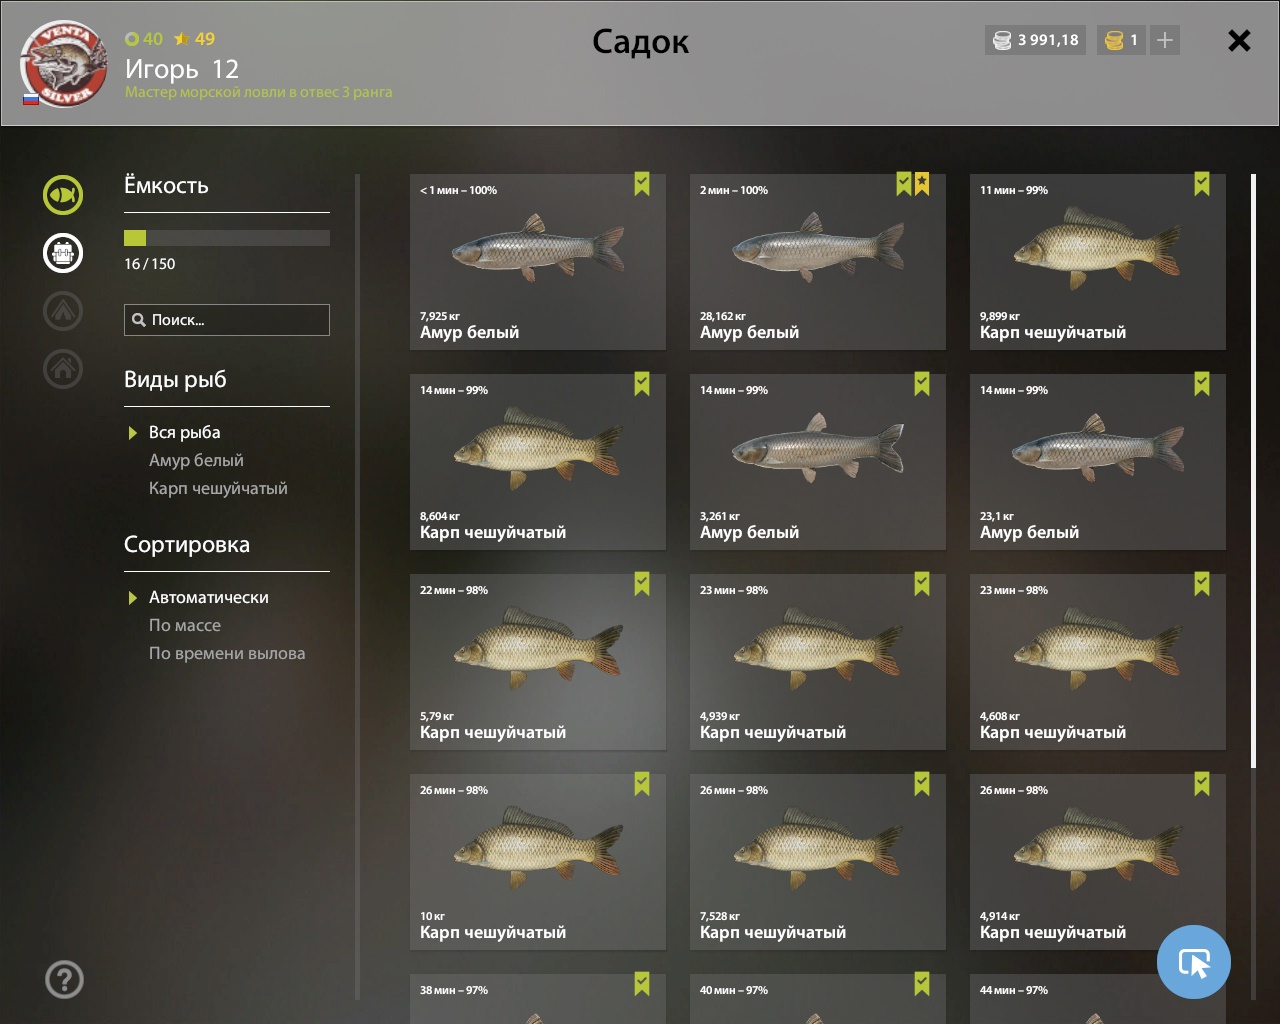Select the second round cage sidebar icon

63,253
